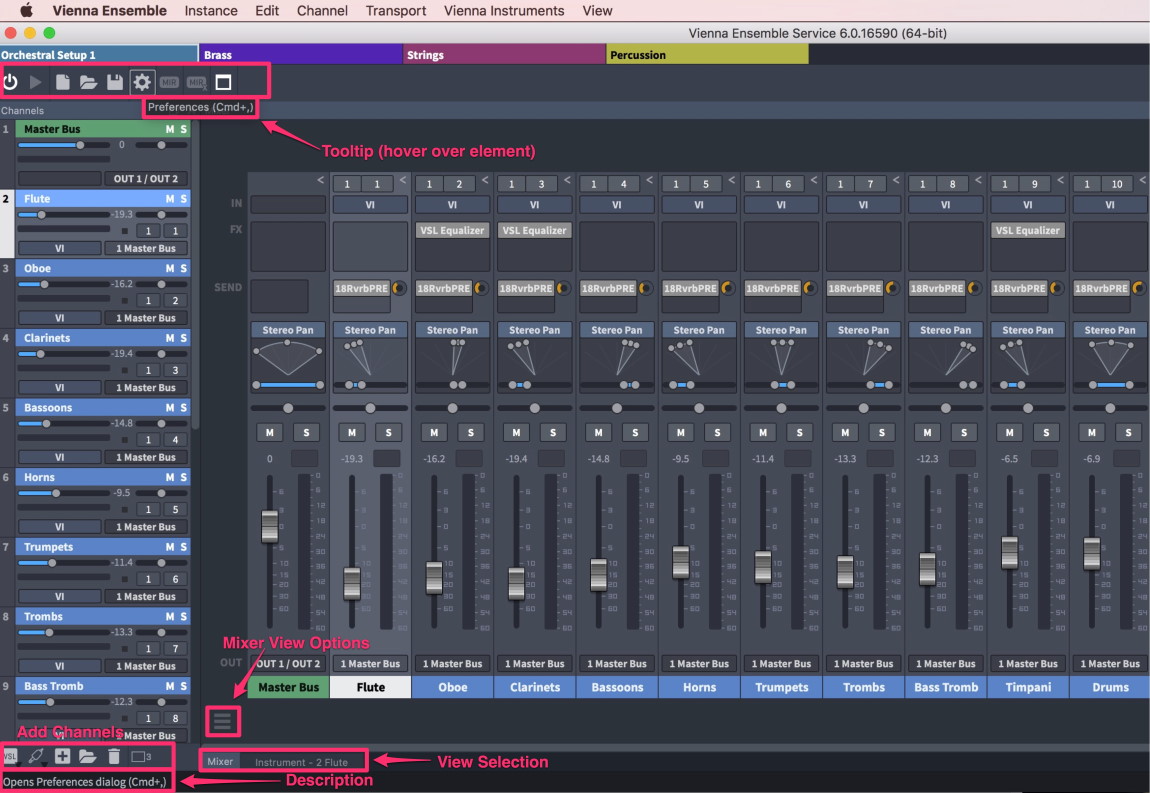The height and width of the screenshot is (793, 1150).
Task: Mute the Drums mixer strip
Action: pos(1091,433)
